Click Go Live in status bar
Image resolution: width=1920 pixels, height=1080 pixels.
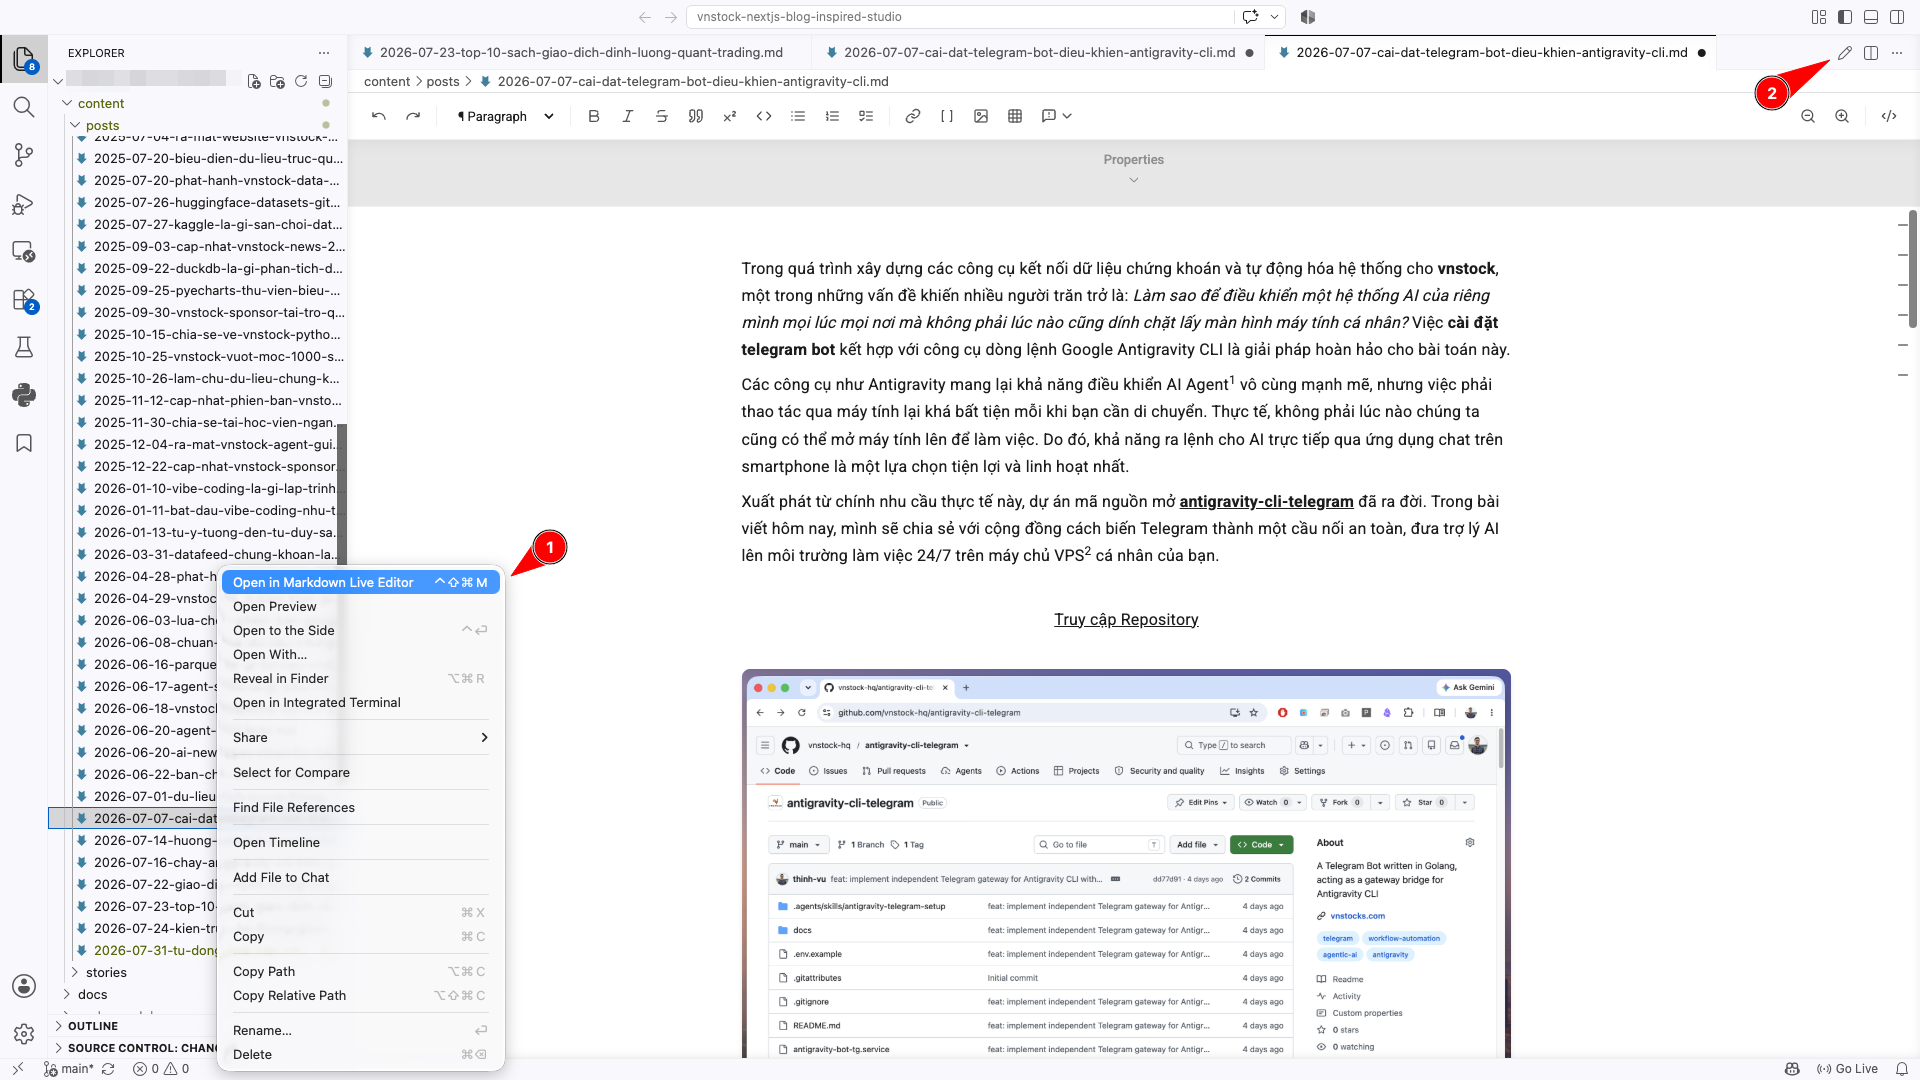pos(1848,1068)
